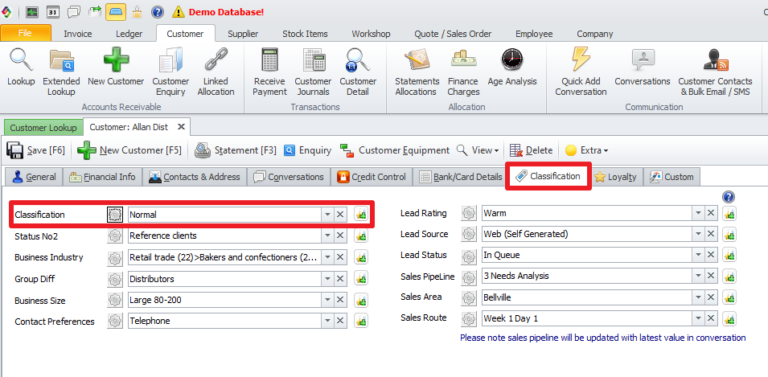Click New Customer [F5] toolbar button
This screenshot has width=768, height=377.
(129, 150)
